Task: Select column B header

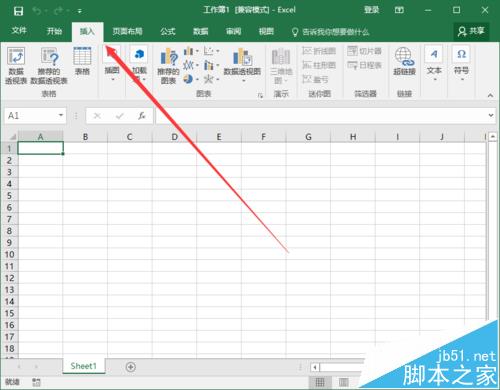Action: coord(85,137)
